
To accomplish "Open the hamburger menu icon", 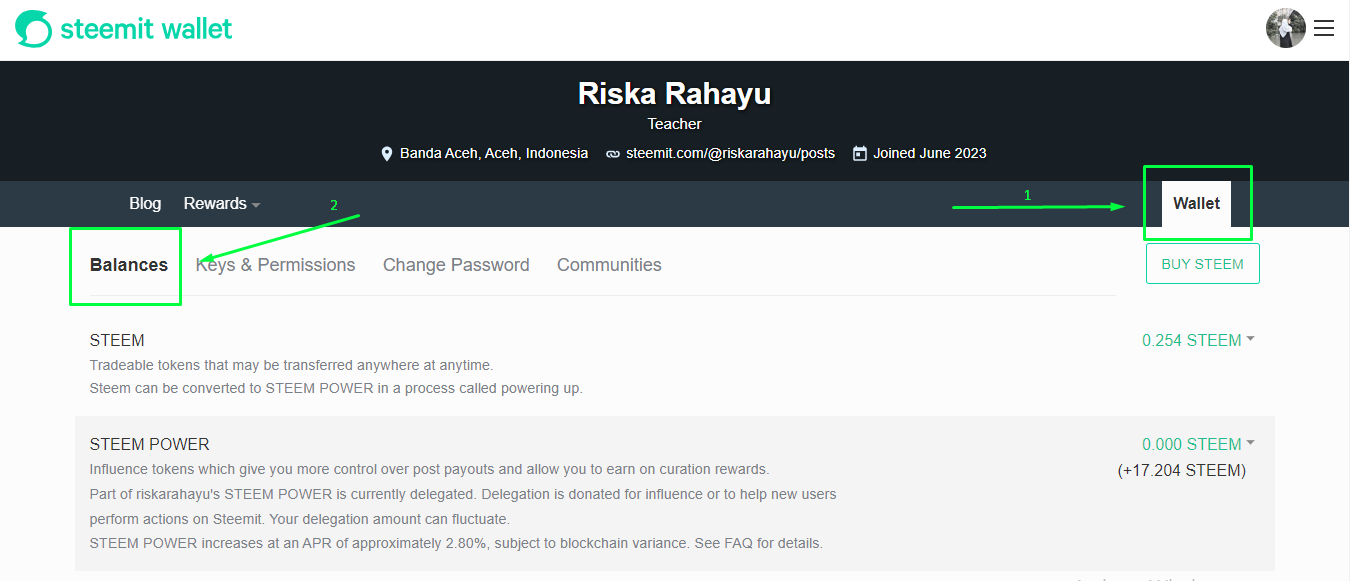I will click(x=1324, y=29).
